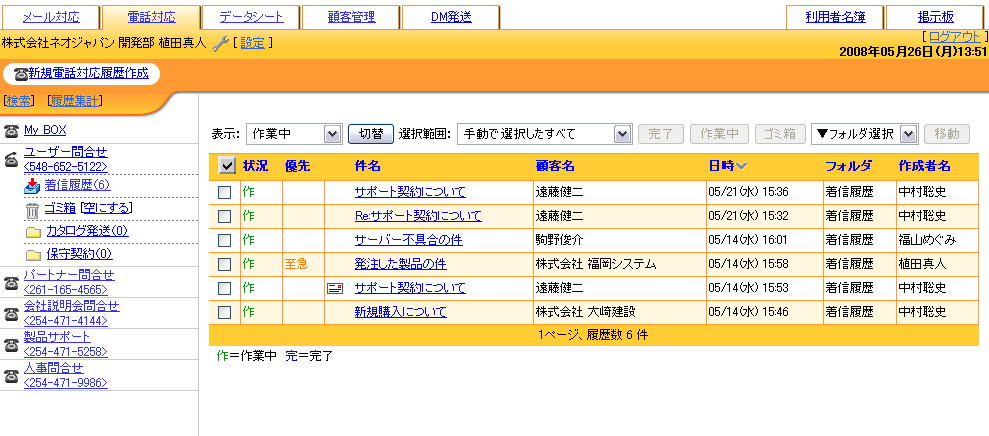Click the 着信履歴 inbox arrow icon

[32, 184]
